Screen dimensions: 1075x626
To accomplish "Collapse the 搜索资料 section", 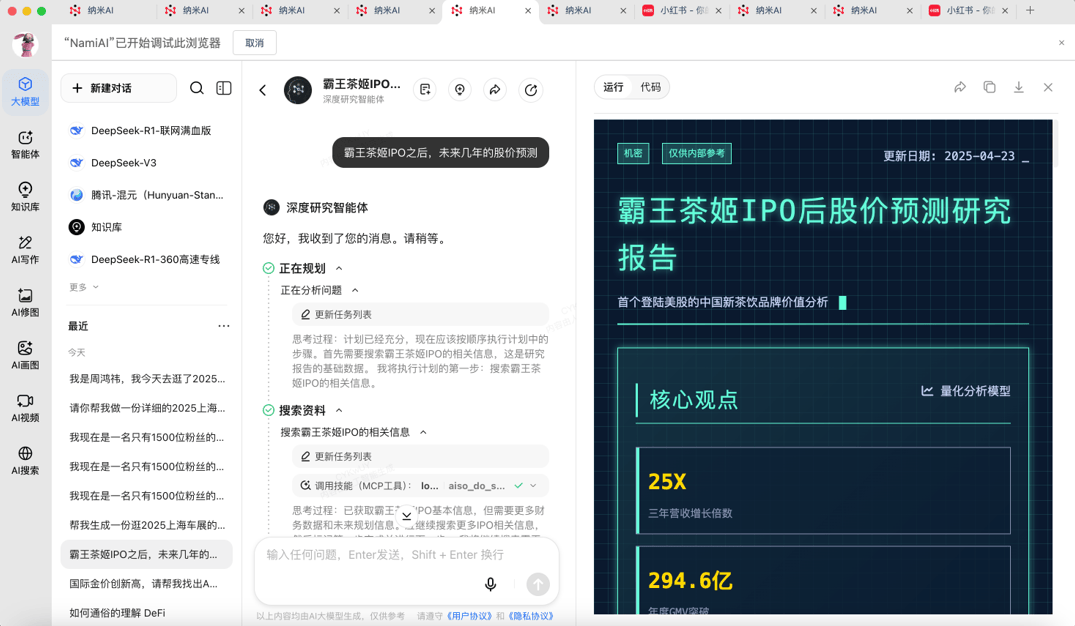I will pos(339,411).
